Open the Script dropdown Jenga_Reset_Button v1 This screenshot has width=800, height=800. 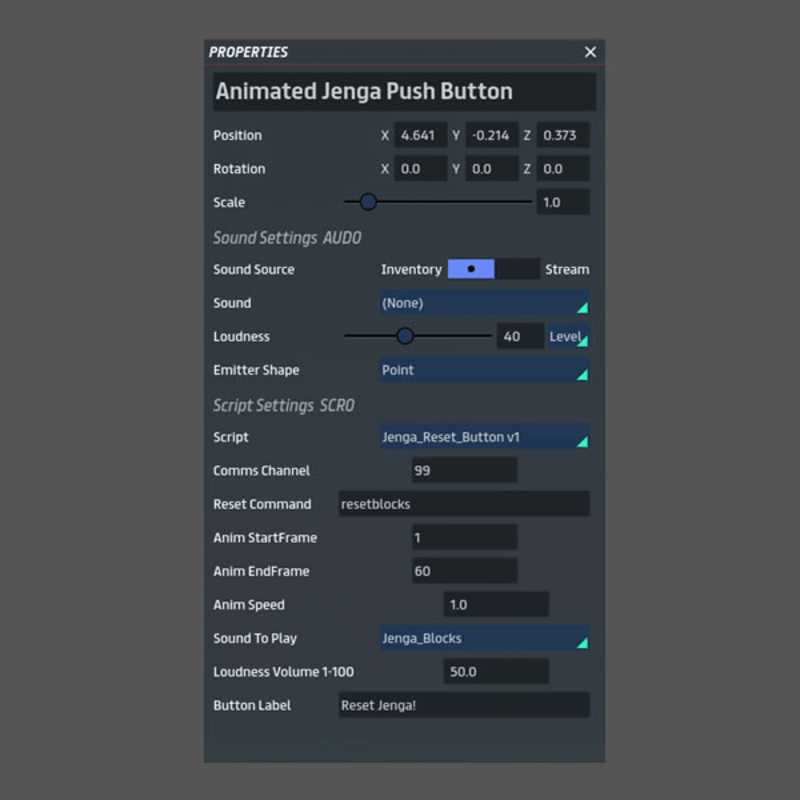[x=483, y=437]
